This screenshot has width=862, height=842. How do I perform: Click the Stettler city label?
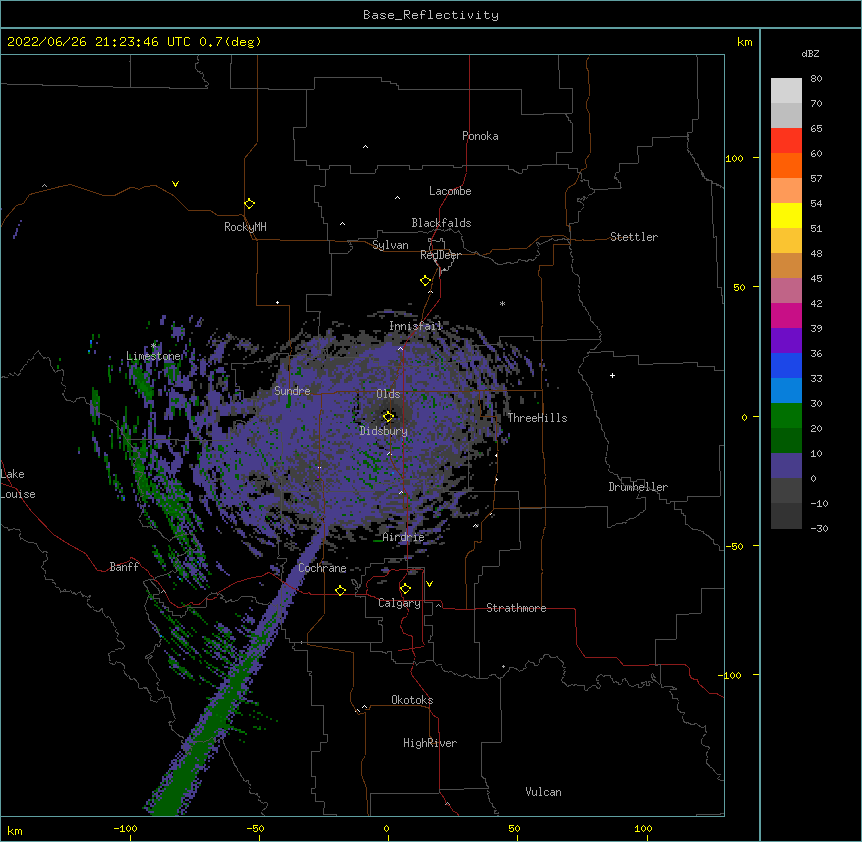[x=634, y=237]
